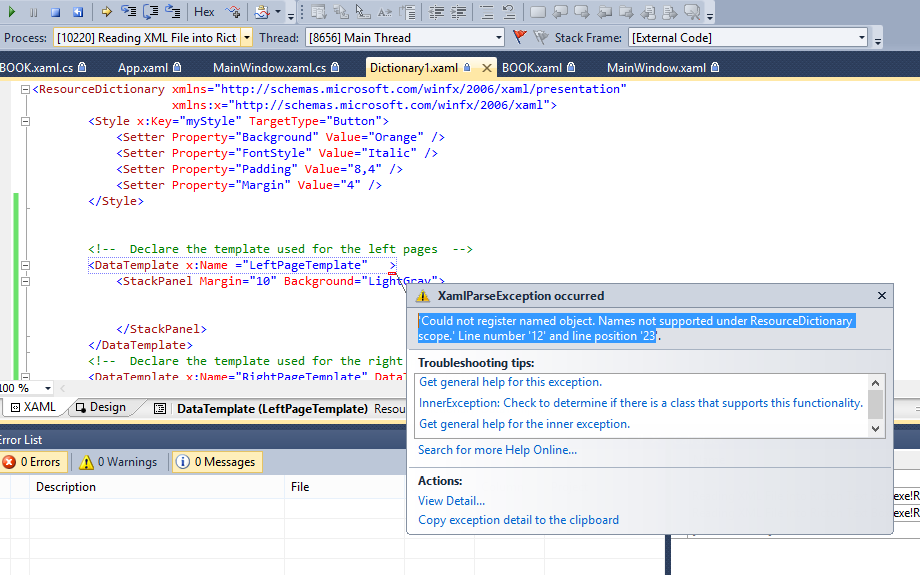Toggle the 0 Messages filter
This screenshot has width=920, height=575.
point(216,462)
